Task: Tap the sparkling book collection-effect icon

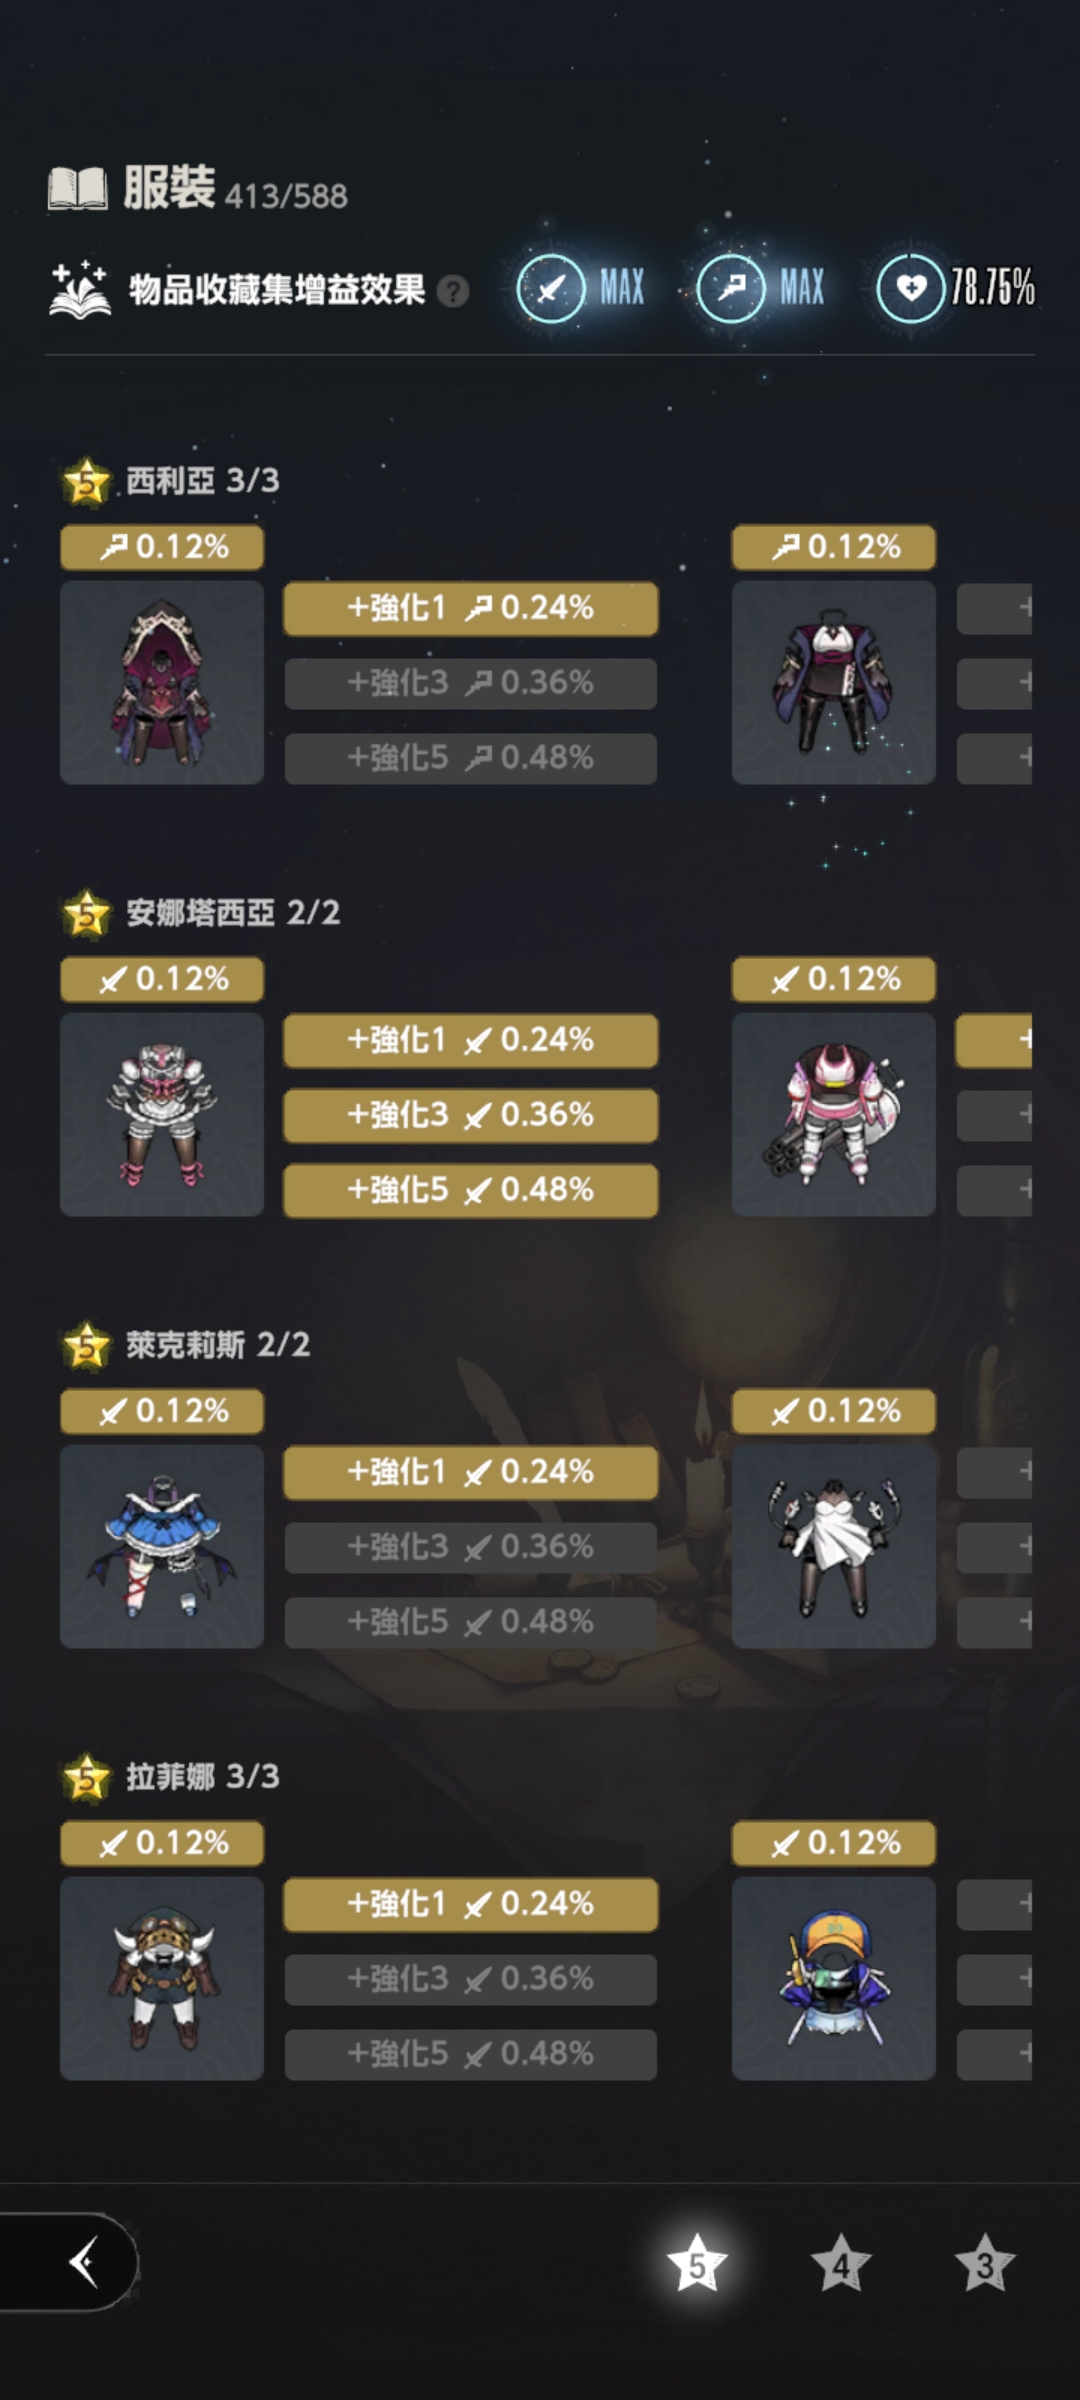Action: (79, 289)
